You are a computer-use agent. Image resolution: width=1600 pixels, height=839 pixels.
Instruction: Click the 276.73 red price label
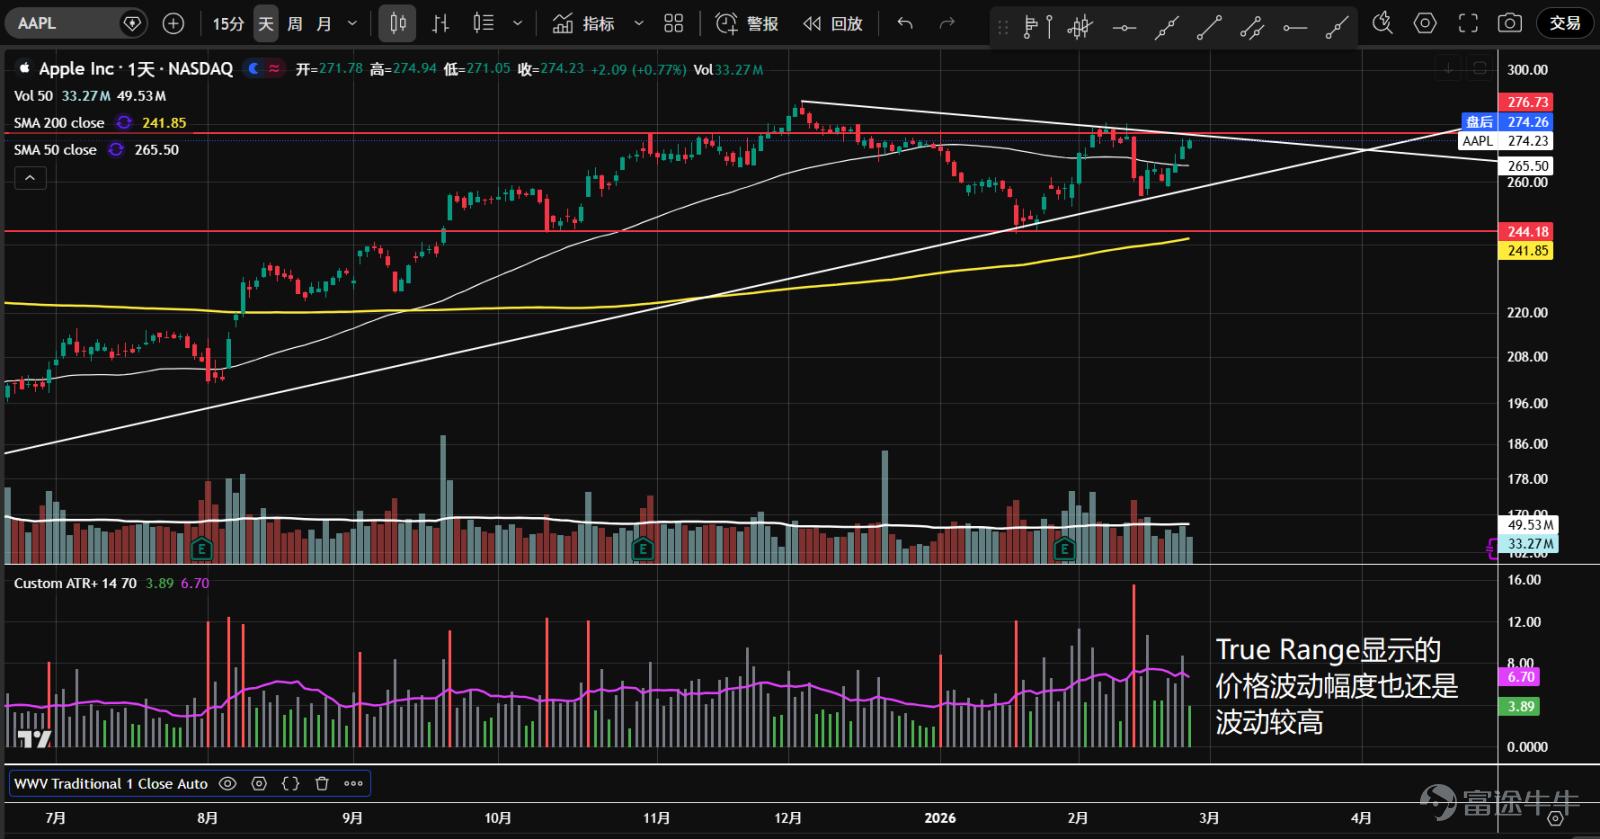1525,102
